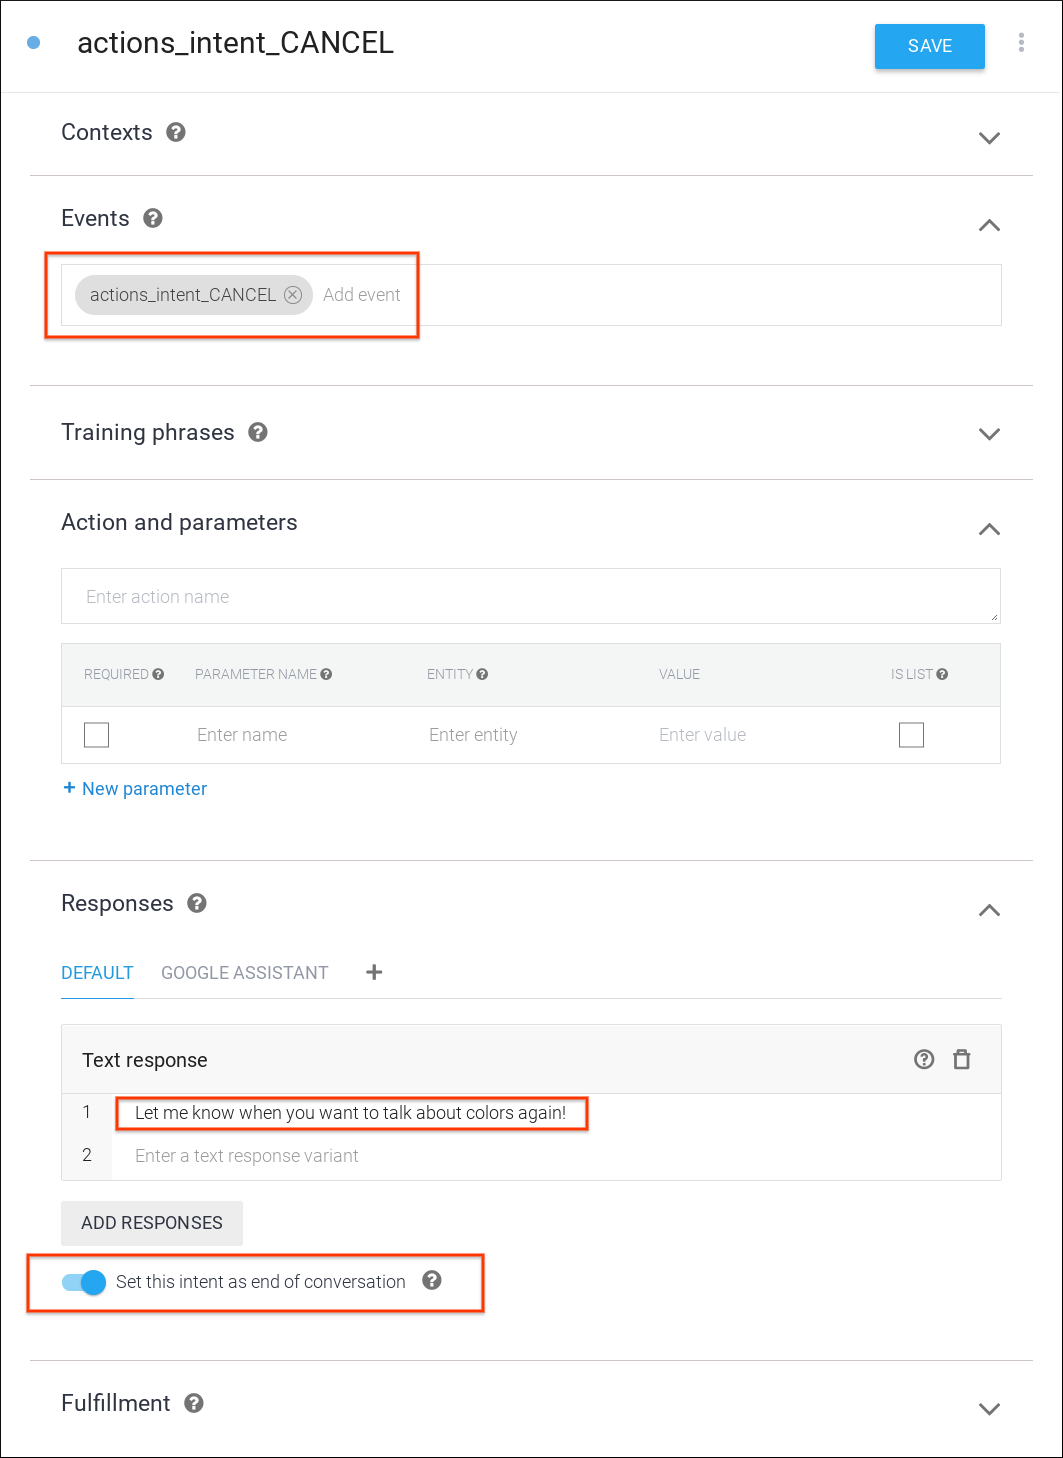The image size is (1063, 1458).
Task: Add a new response platform tab
Action: (374, 972)
